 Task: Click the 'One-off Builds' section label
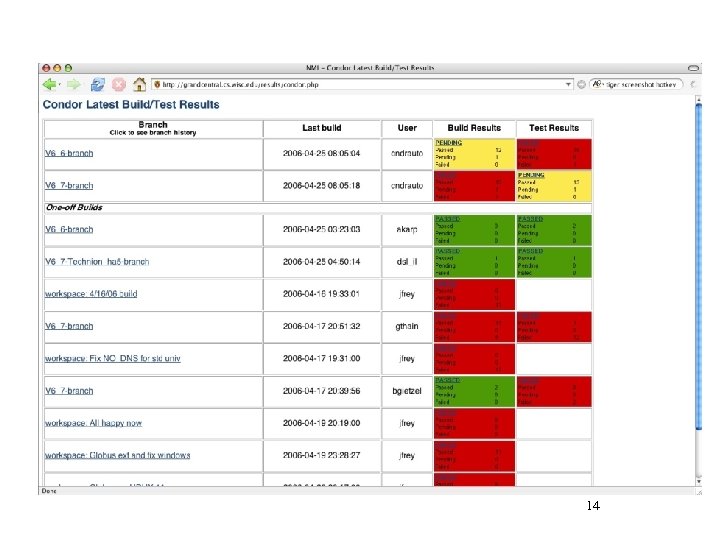74,208
